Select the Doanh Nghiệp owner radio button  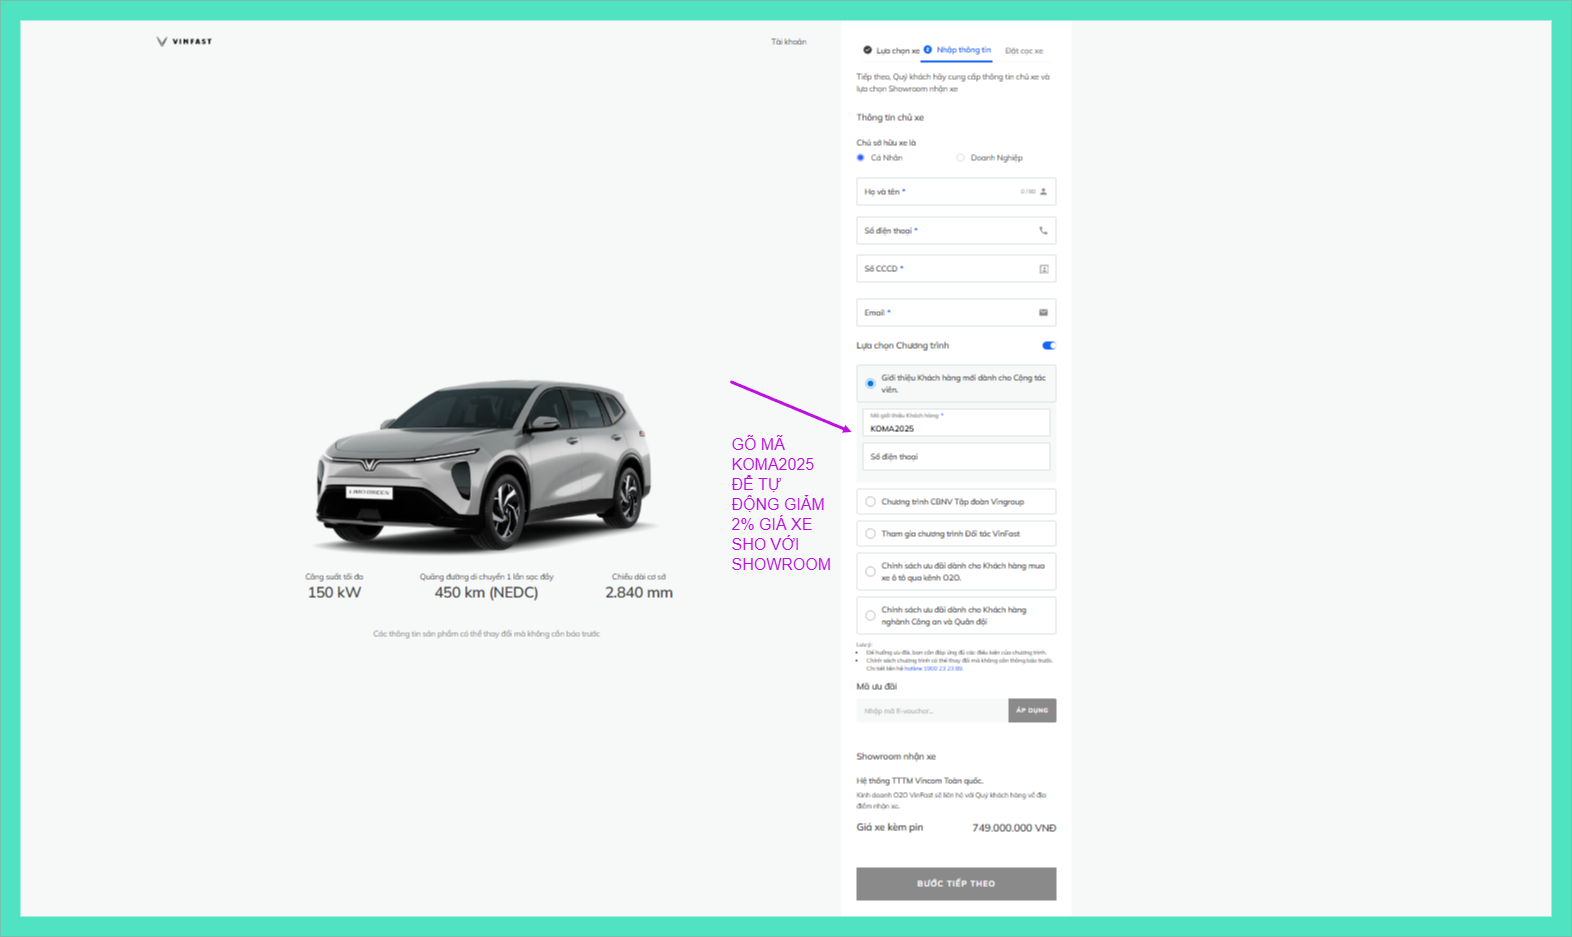tap(960, 158)
